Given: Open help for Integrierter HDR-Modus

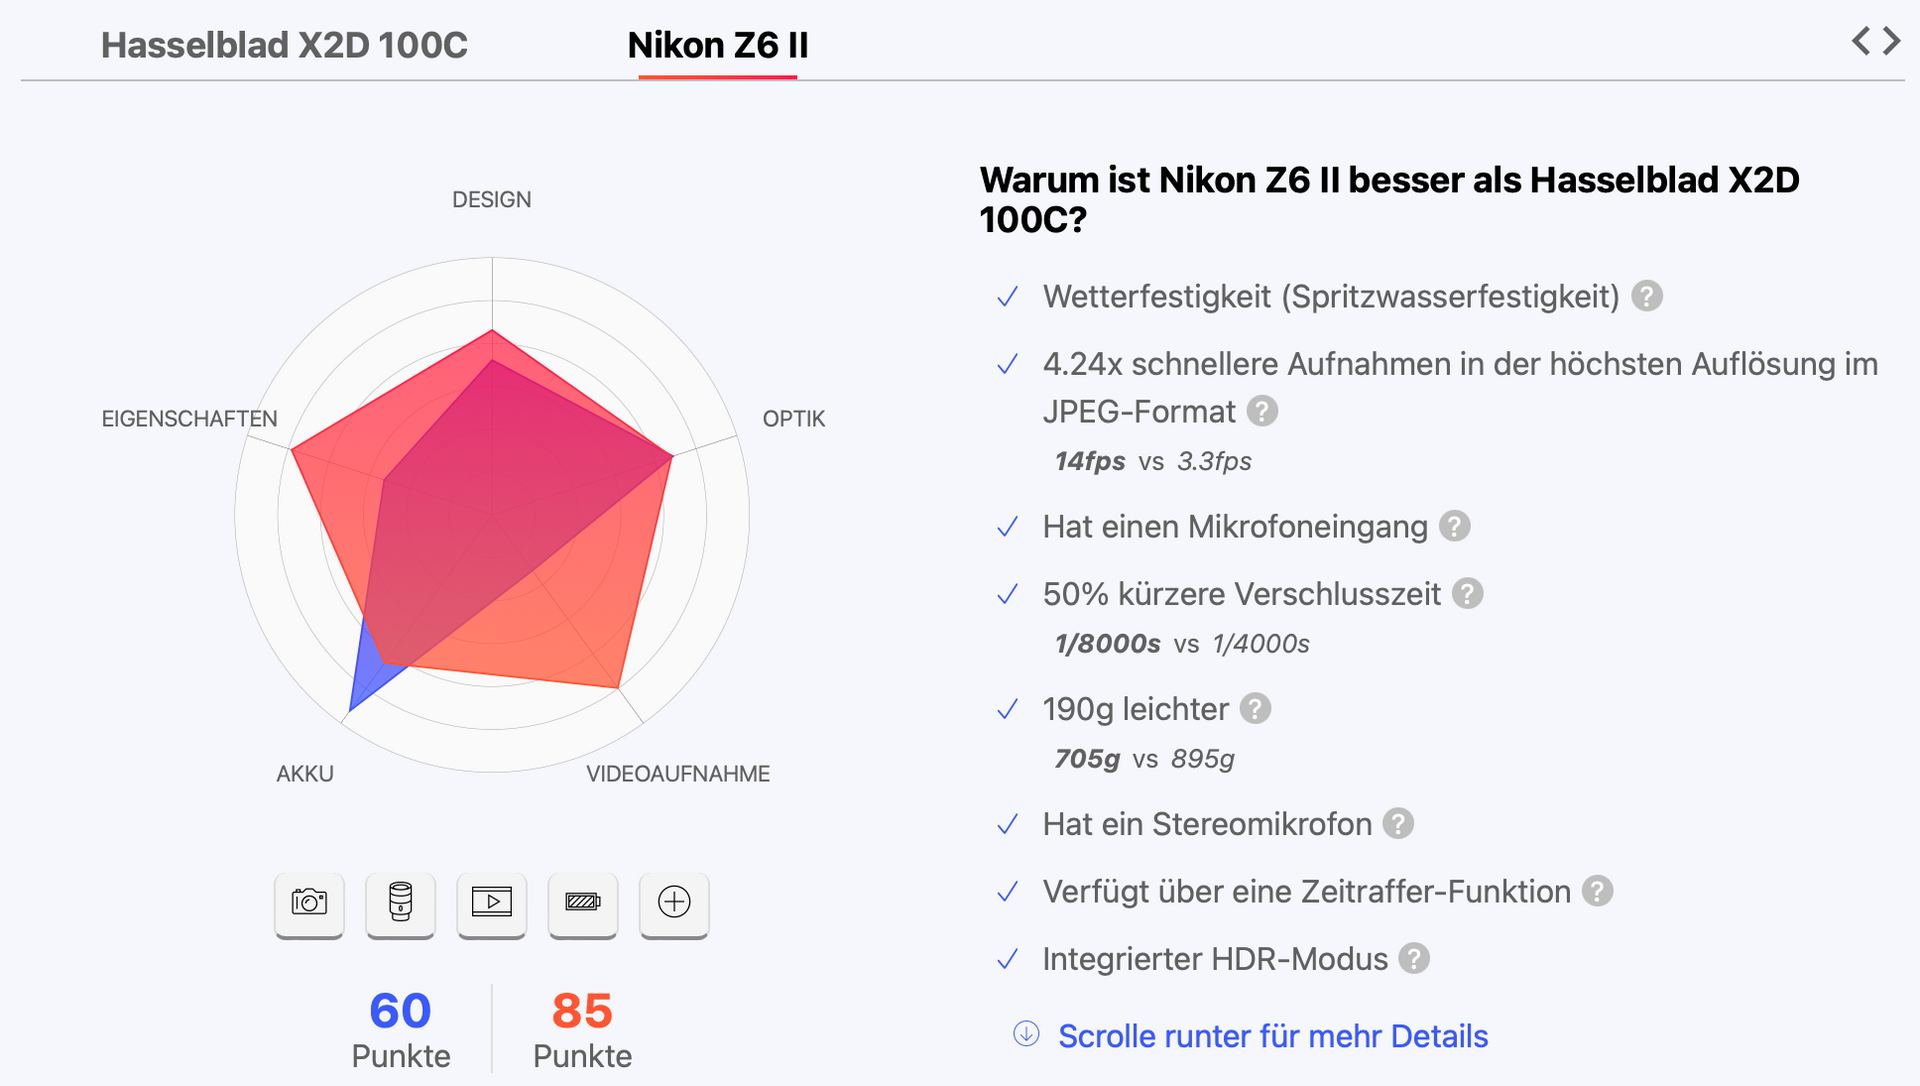Looking at the screenshot, I should tap(1414, 959).
